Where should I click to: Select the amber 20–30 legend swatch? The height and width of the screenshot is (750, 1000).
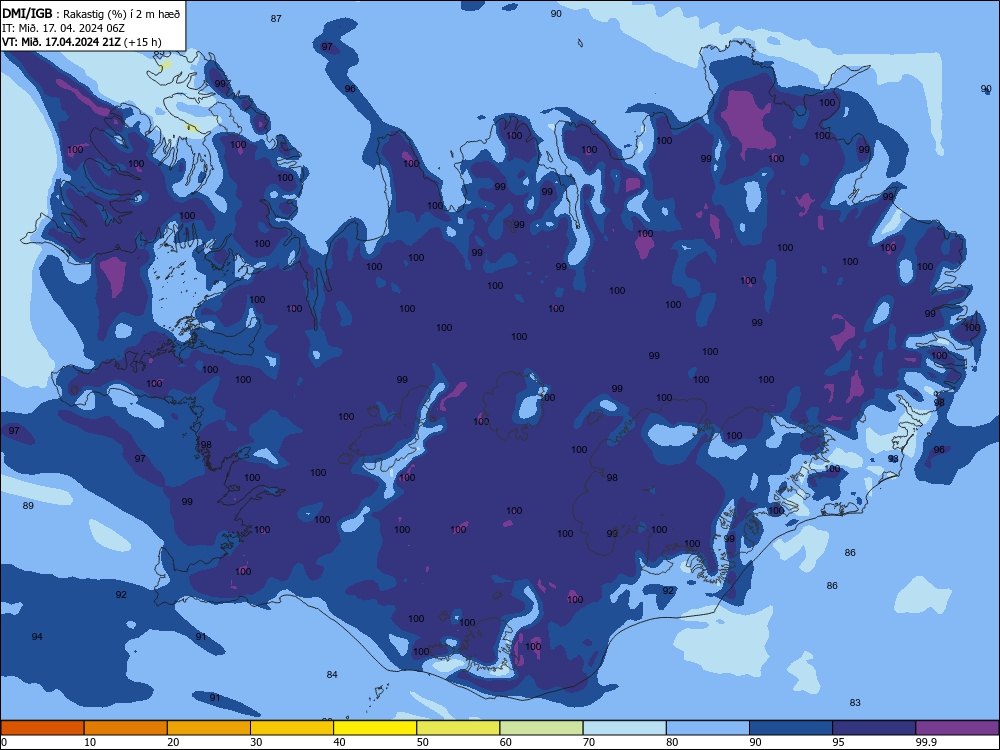pyautogui.click(x=209, y=728)
